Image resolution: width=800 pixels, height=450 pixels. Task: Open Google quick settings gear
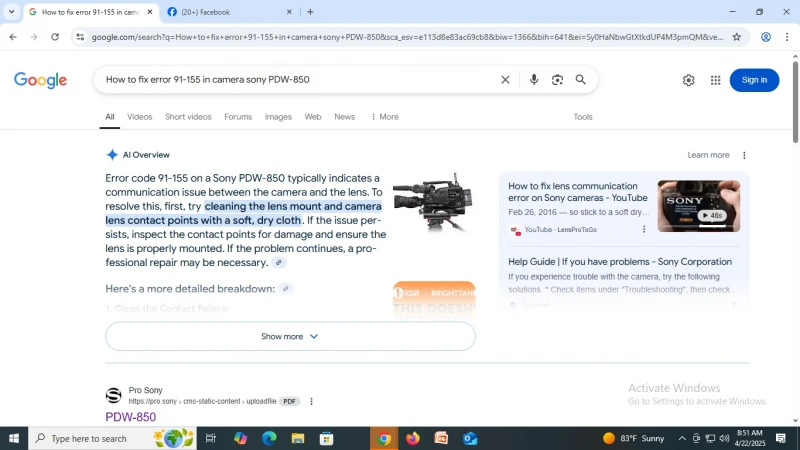click(688, 80)
